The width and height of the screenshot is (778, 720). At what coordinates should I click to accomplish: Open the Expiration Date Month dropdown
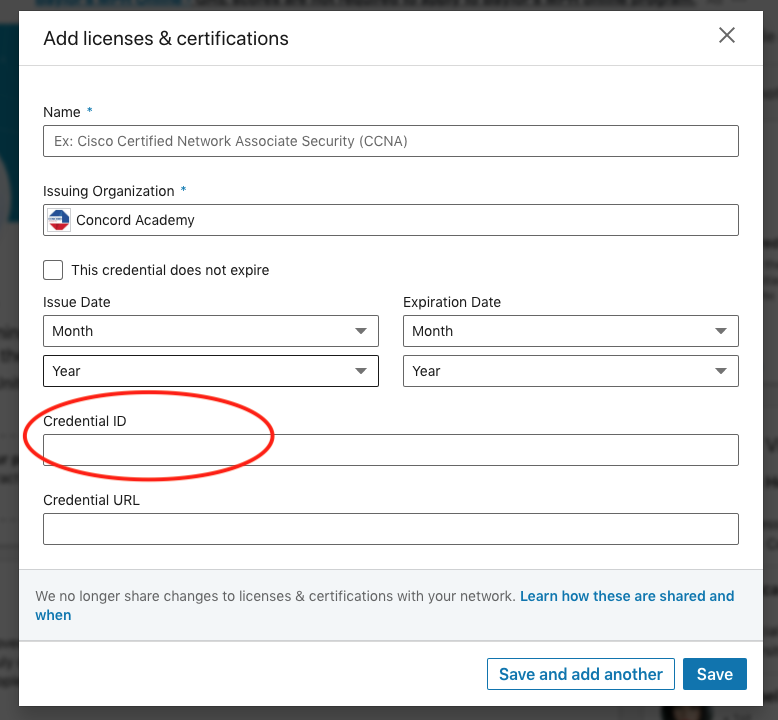click(x=571, y=331)
